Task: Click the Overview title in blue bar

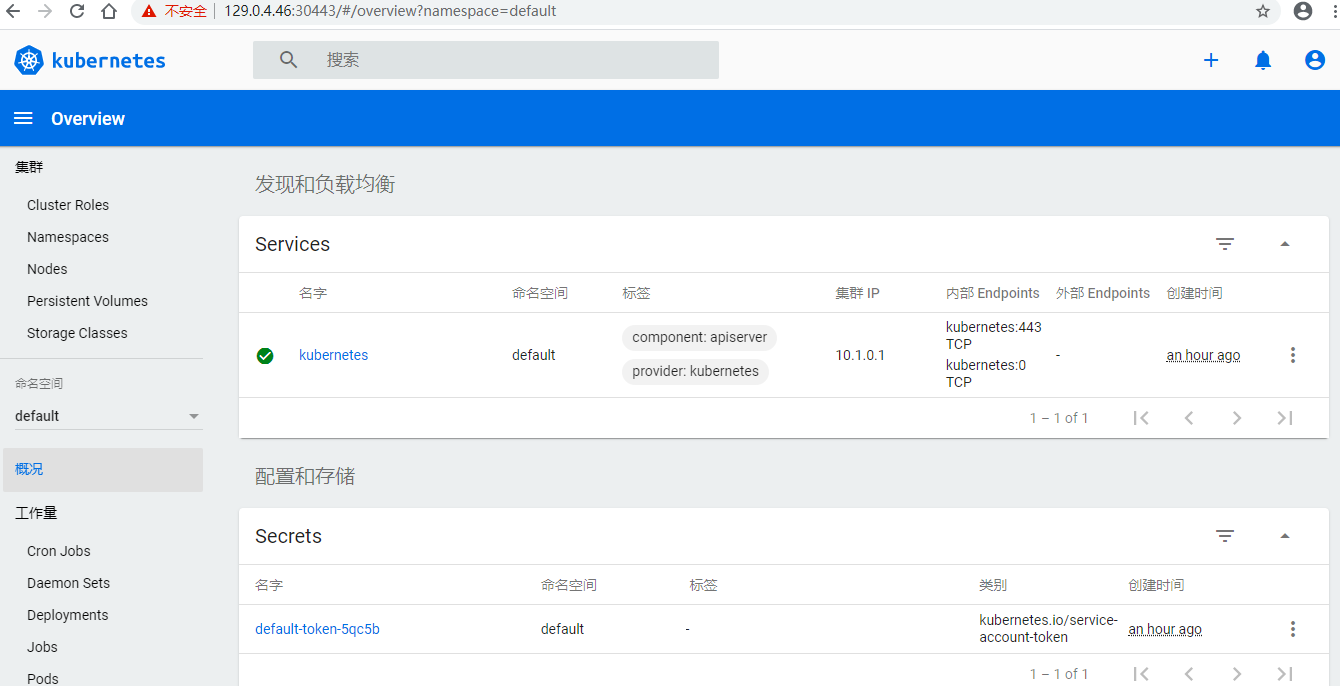Action: (88, 118)
